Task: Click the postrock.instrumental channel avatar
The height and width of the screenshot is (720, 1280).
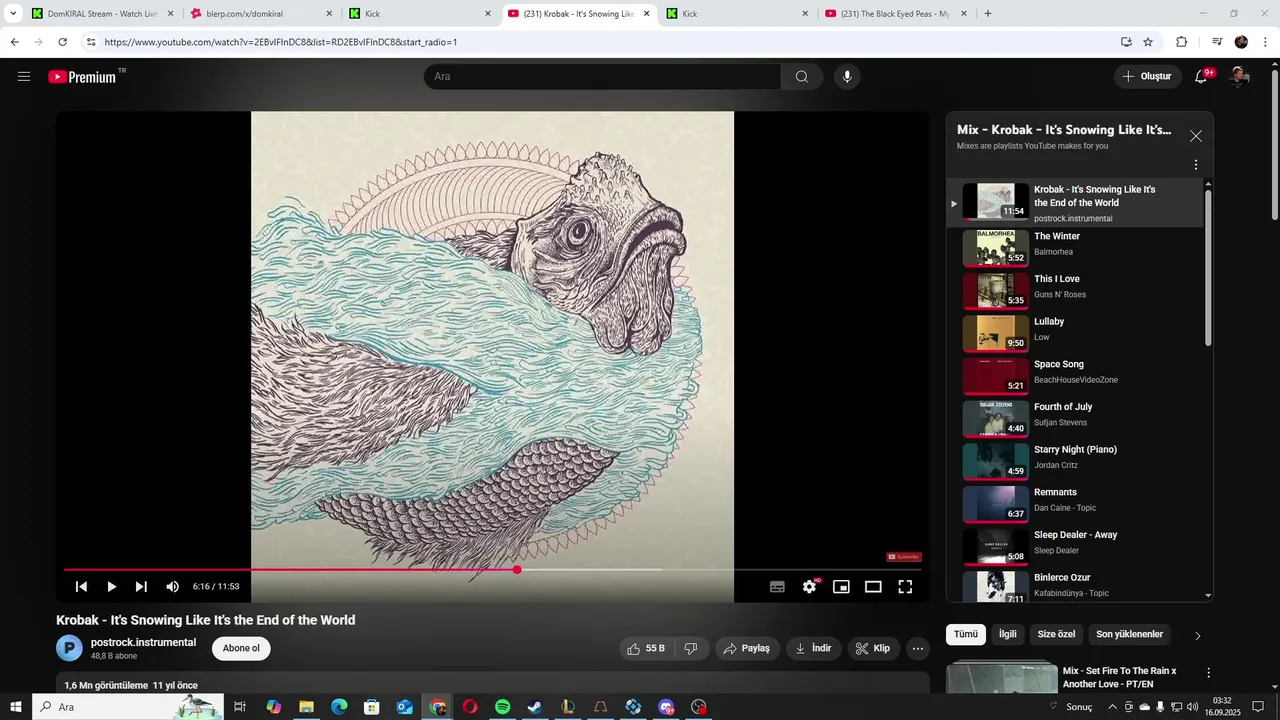Action: [69, 648]
